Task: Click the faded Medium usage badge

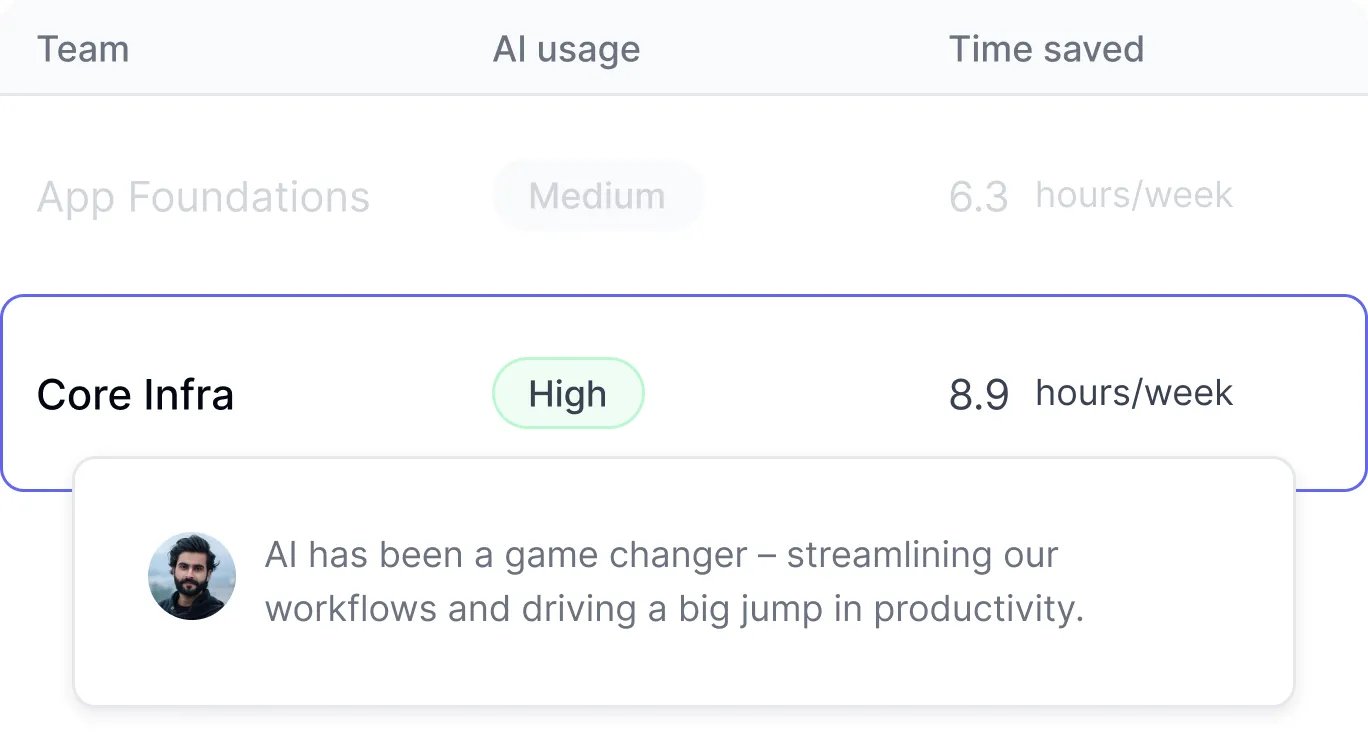Action: 597,196
